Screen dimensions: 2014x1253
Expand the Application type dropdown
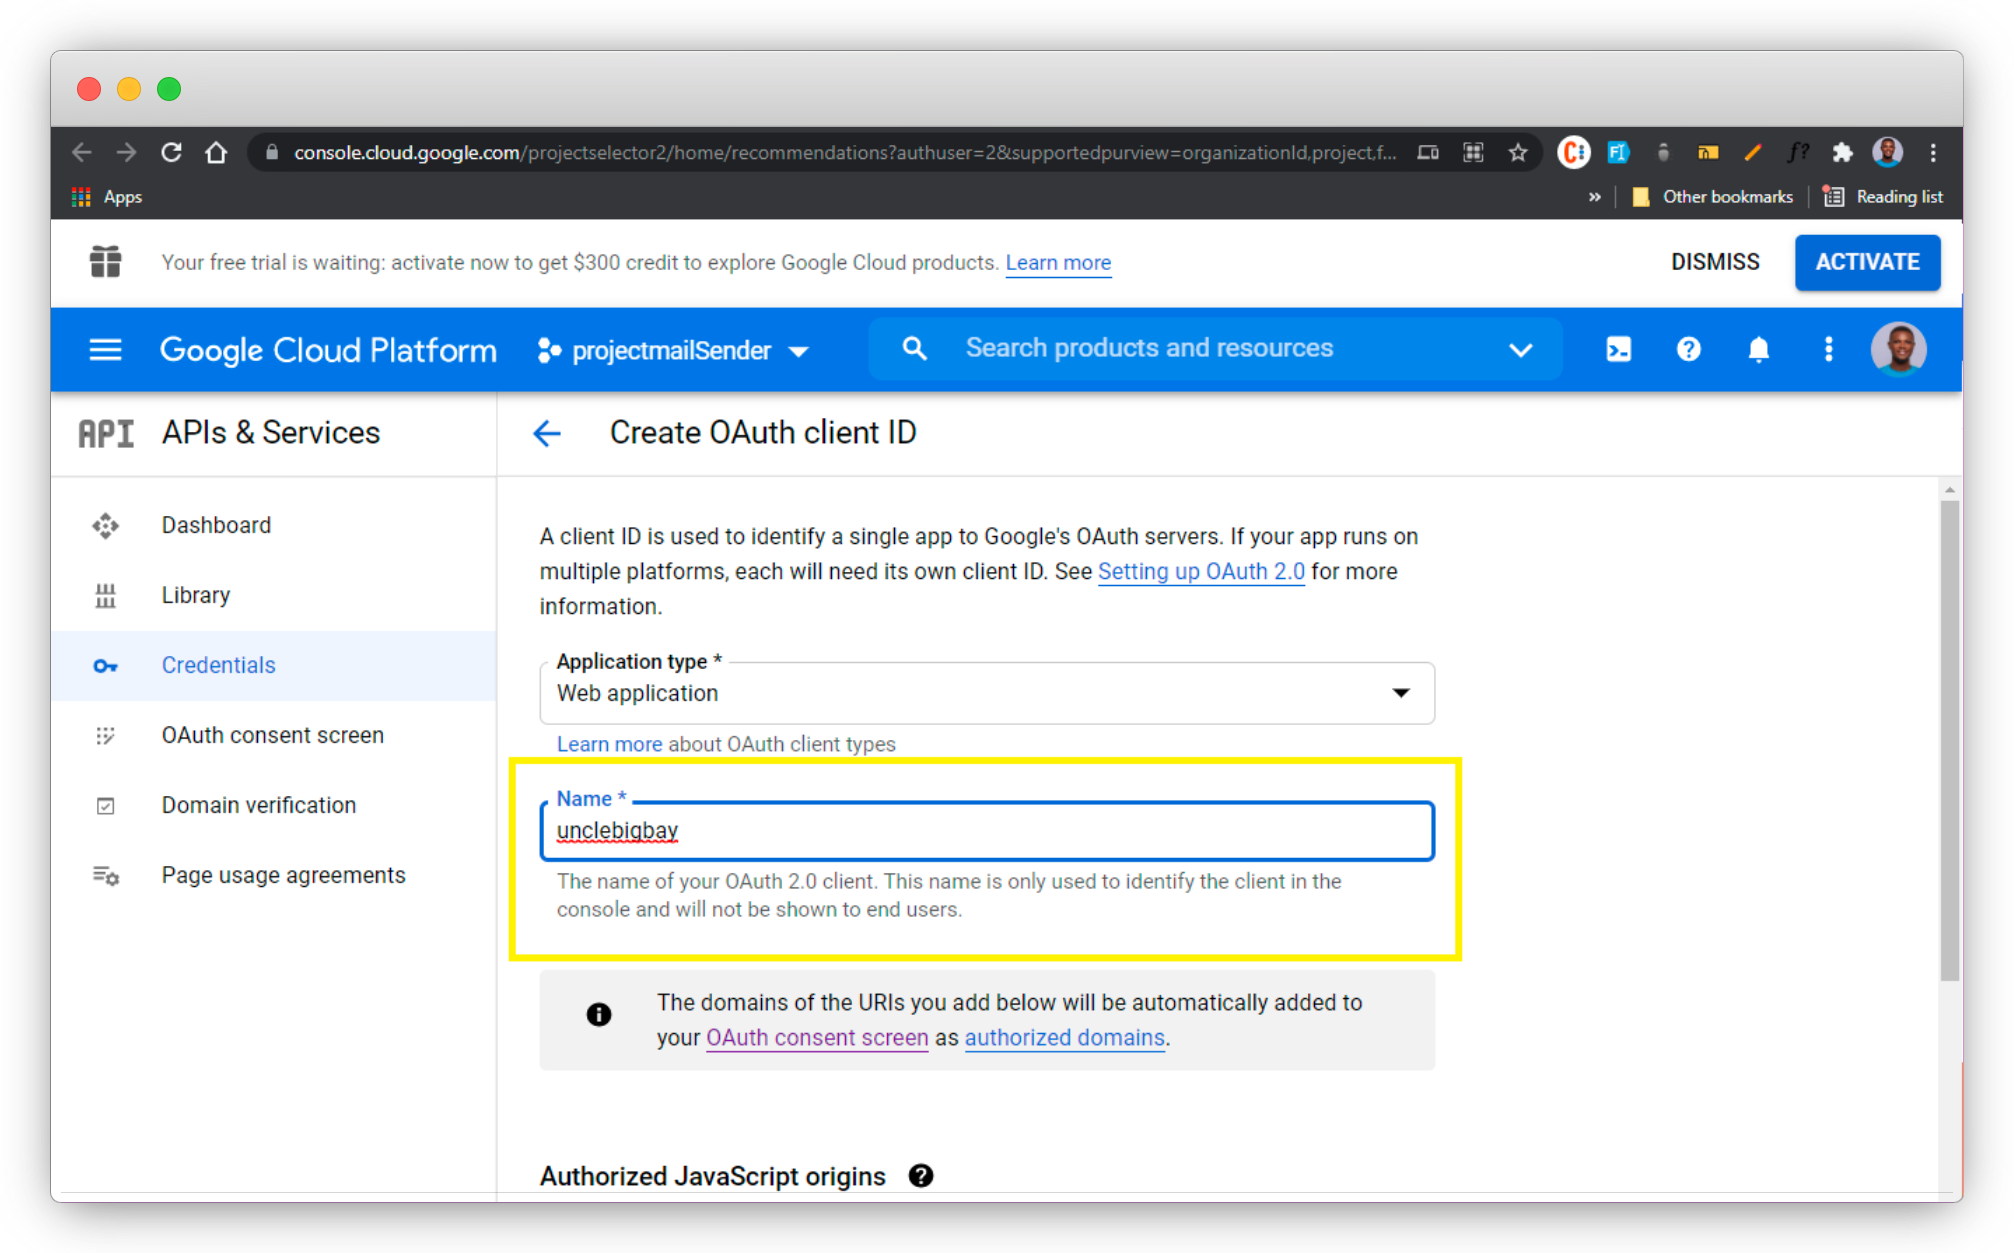coord(987,693)
